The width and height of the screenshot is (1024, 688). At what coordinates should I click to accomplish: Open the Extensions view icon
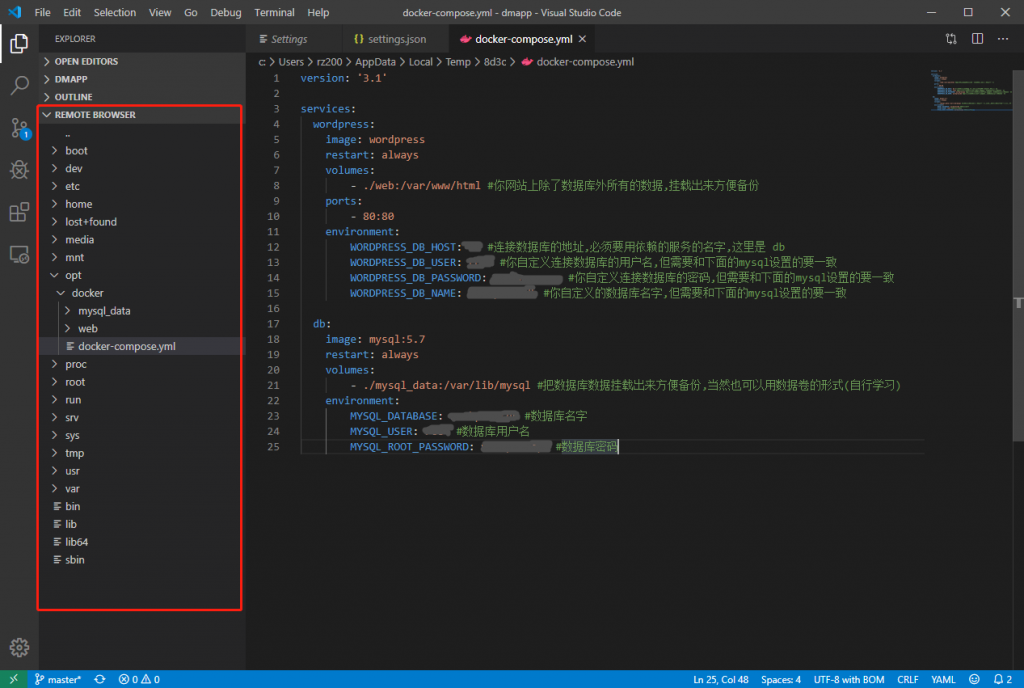click(x=19, y=212)
